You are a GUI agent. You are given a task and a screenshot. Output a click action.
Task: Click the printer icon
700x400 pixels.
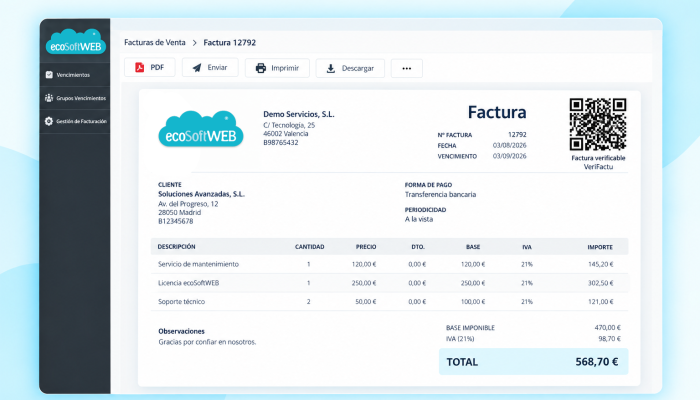point(261,68)
